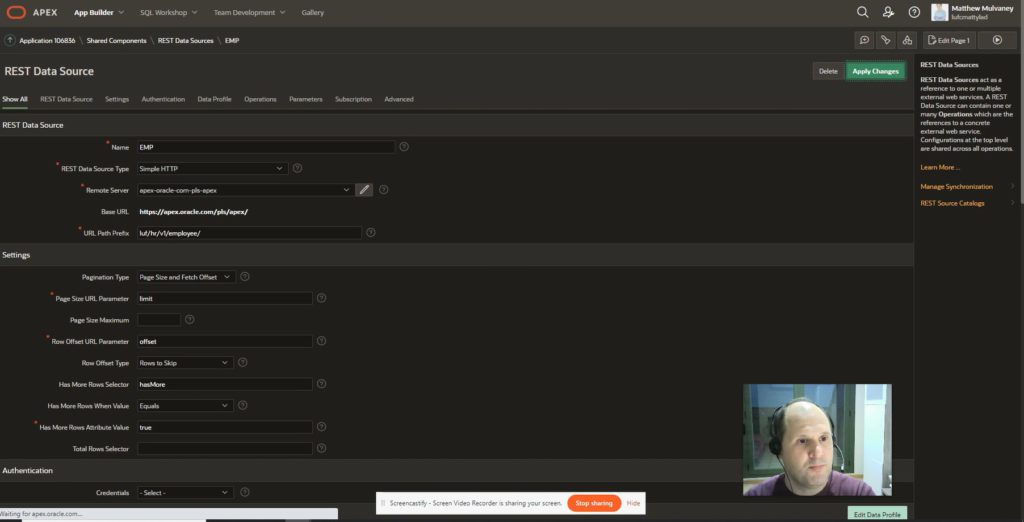
Task: Click into the Page Size Maximum field
Action: [x=159, y=319]
